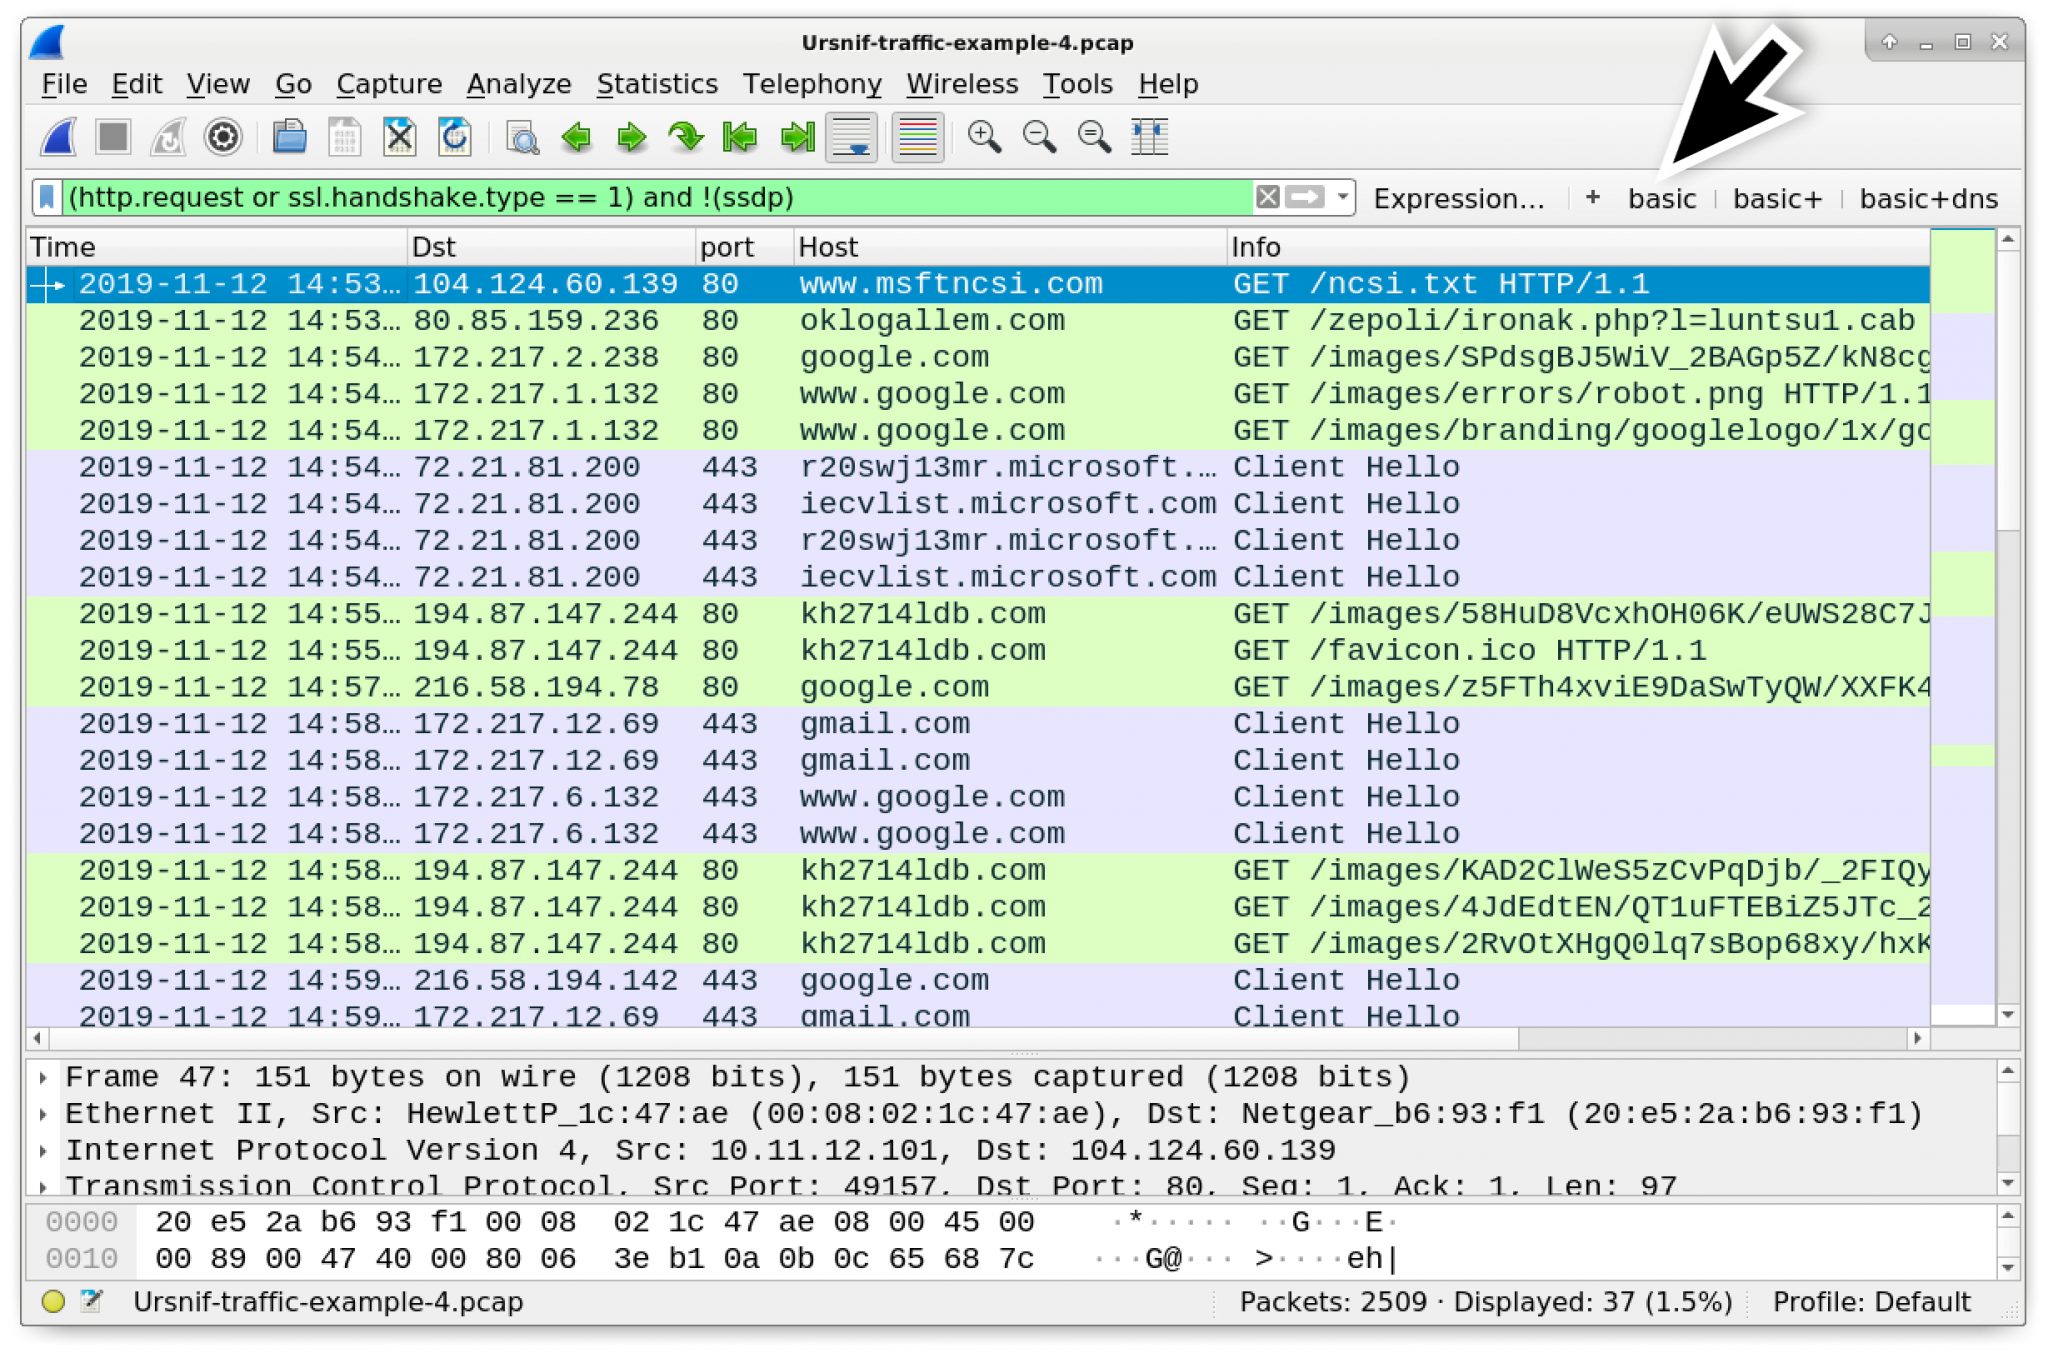Expand the Ethernet II tree item
2048x1358 pixels.
point(43,1114)
